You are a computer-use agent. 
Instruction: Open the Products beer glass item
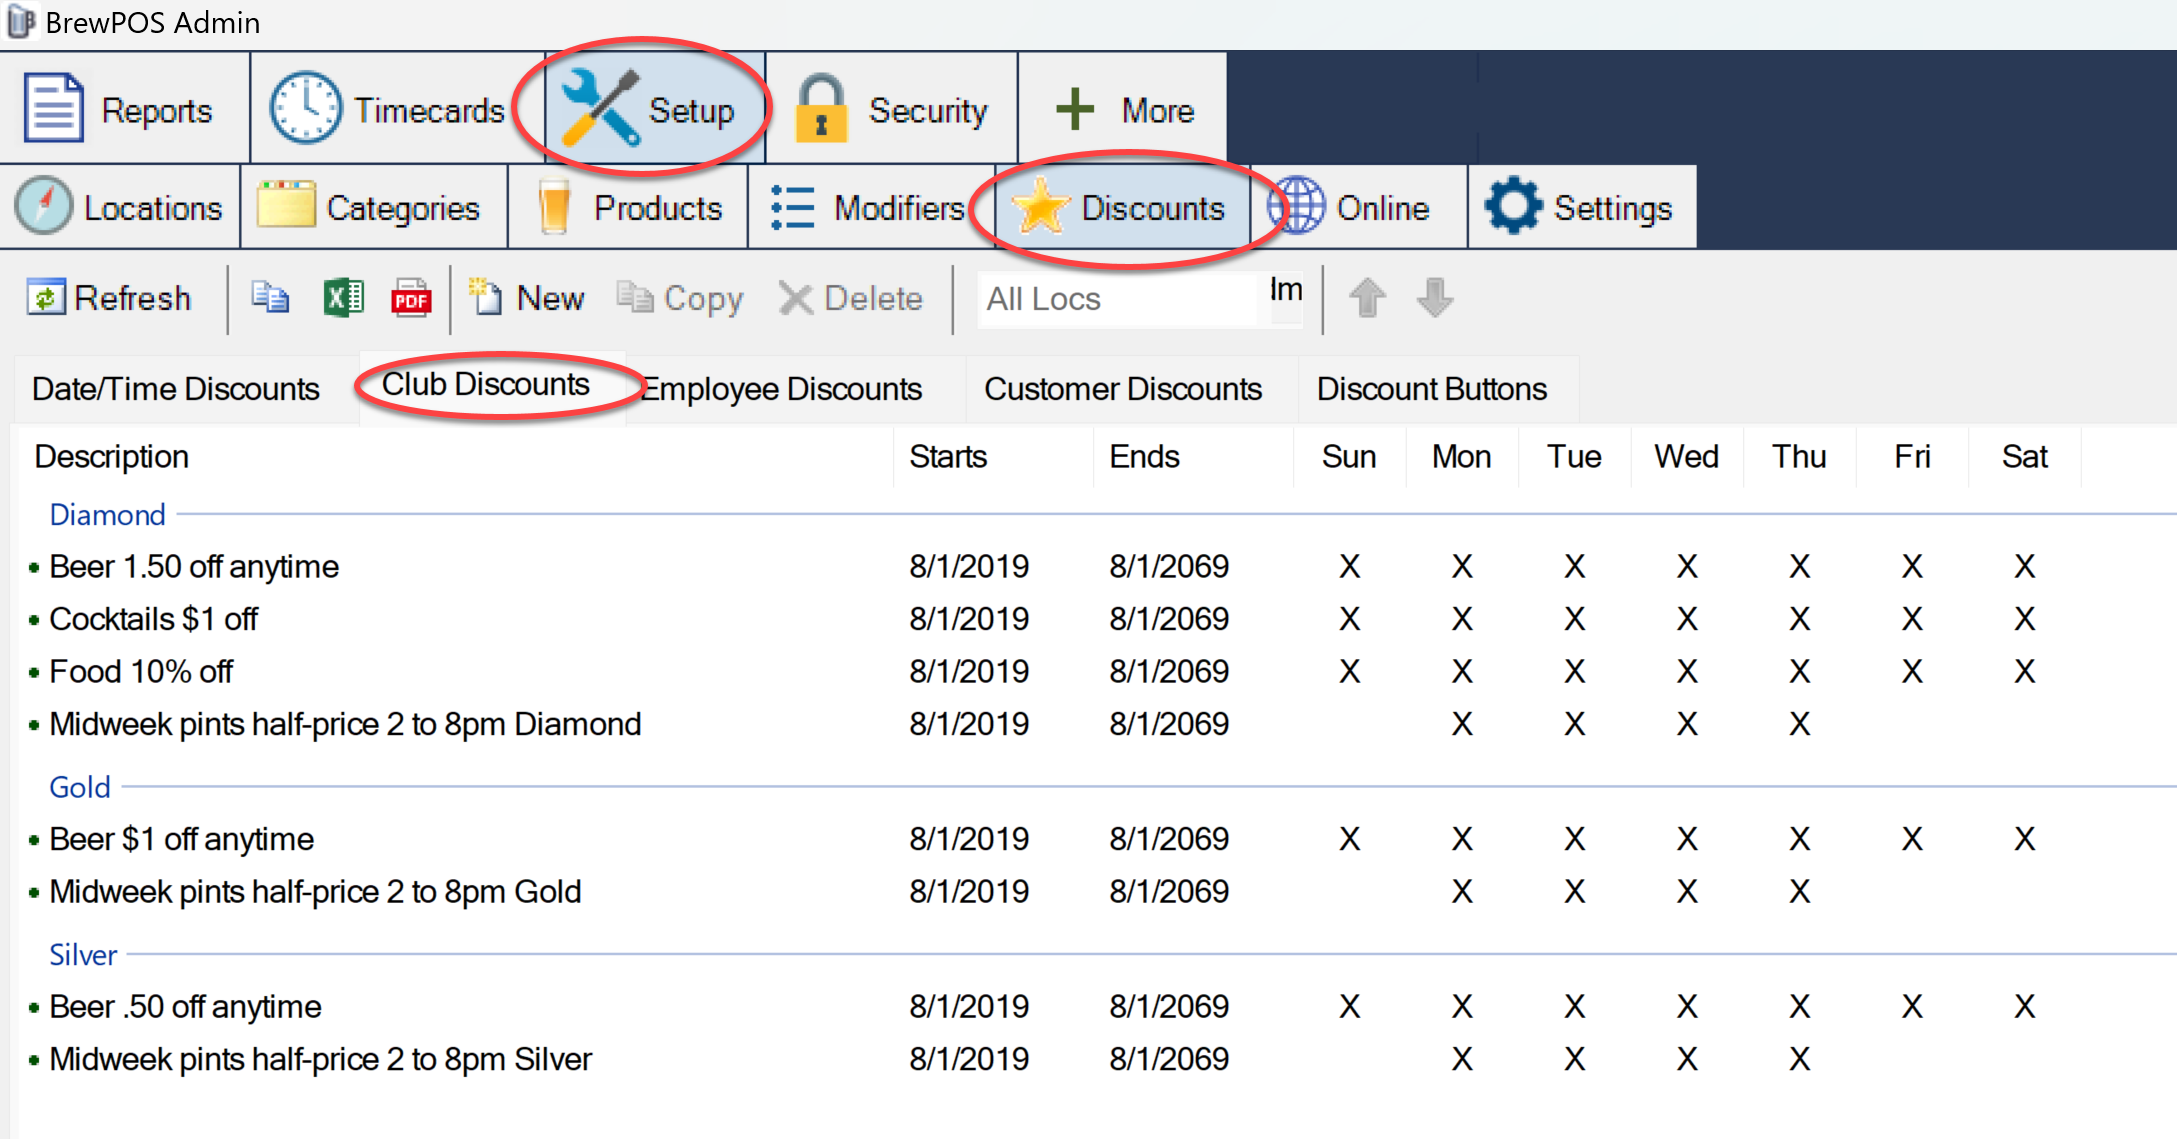[628, 208]
